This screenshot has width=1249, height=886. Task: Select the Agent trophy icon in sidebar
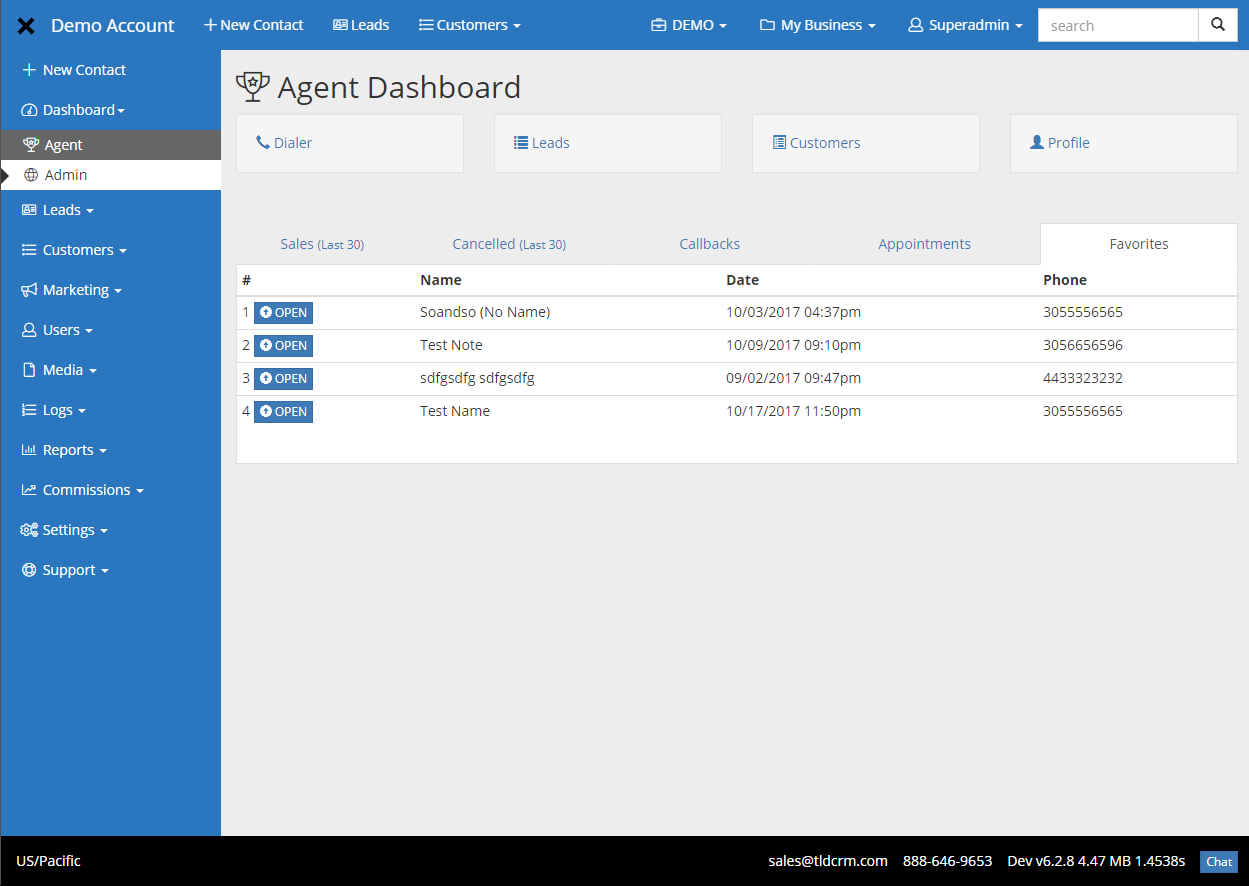pos(29,144)
